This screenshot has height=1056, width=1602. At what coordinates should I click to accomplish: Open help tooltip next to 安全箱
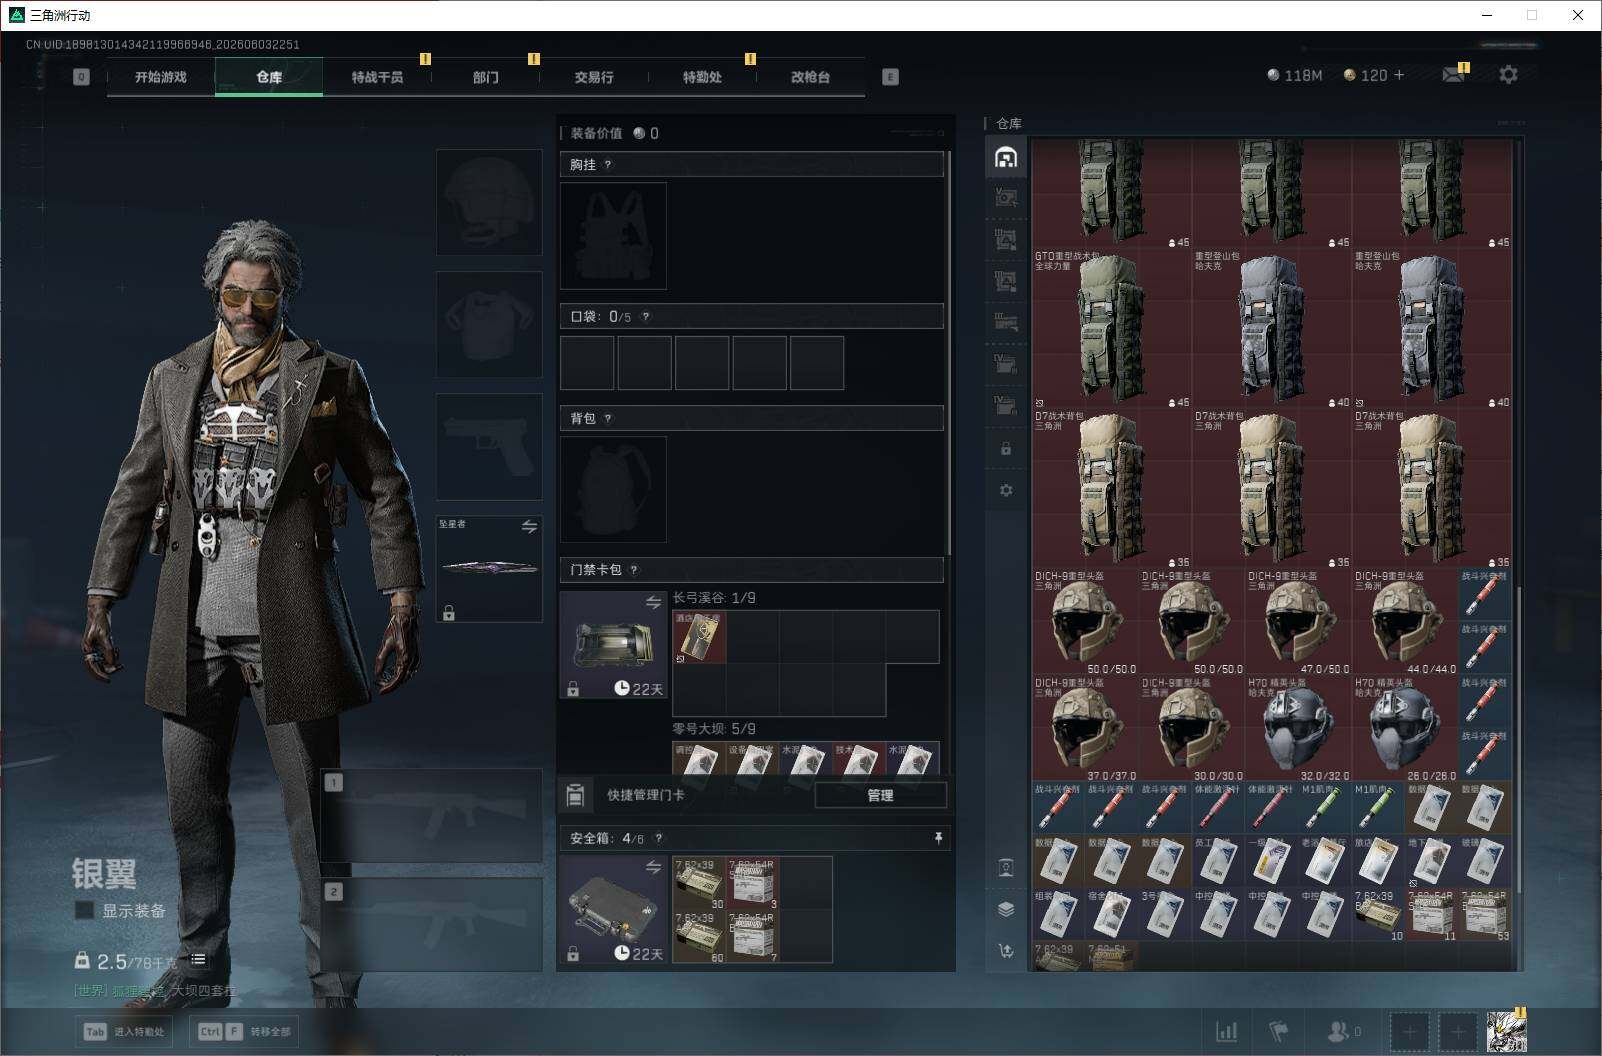coord(658,838)
